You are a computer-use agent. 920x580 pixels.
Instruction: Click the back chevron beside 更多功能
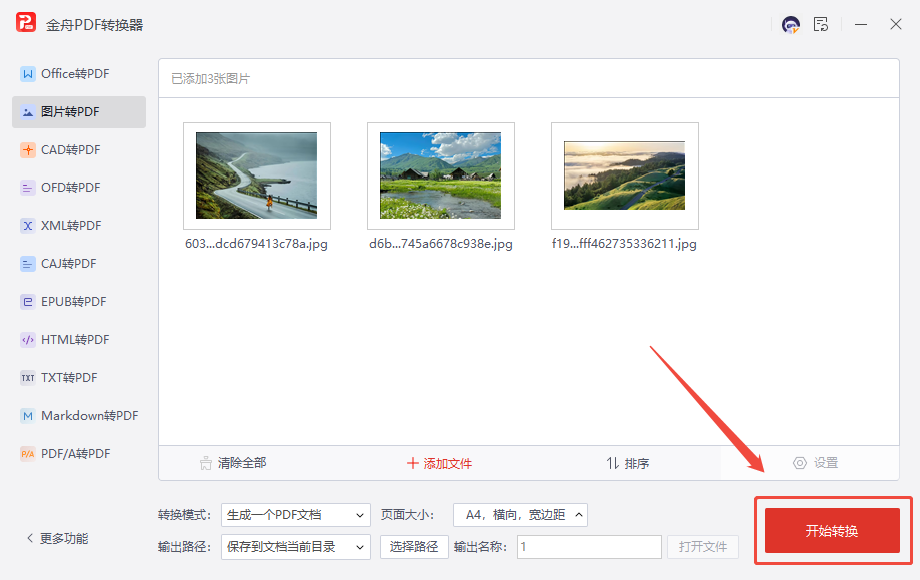(x=30, y=538)
